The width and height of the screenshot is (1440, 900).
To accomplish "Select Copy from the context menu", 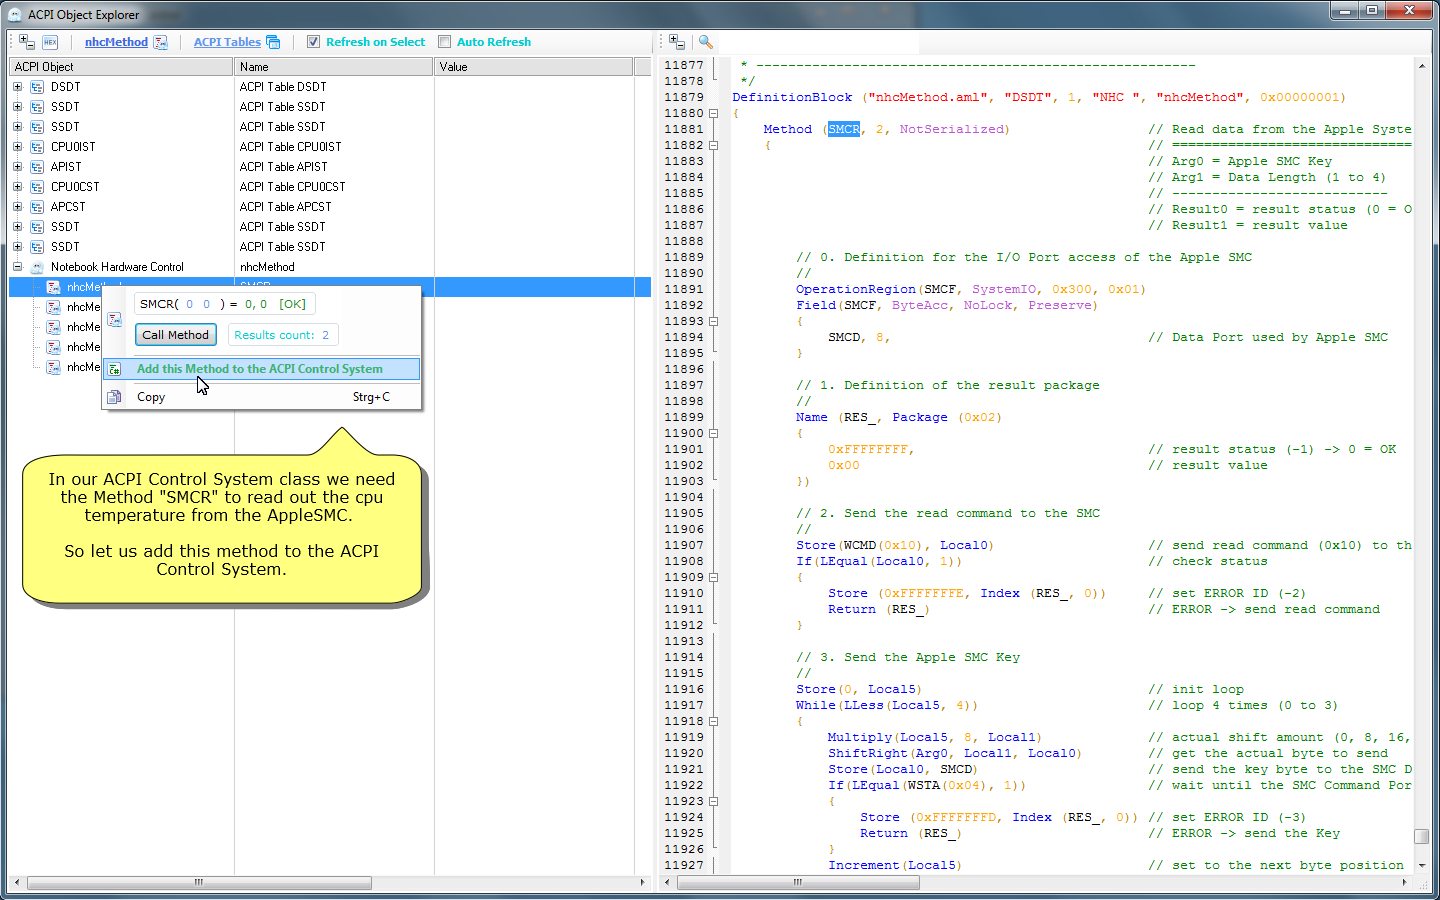I will pyautogui.click(x=151, y=397).
